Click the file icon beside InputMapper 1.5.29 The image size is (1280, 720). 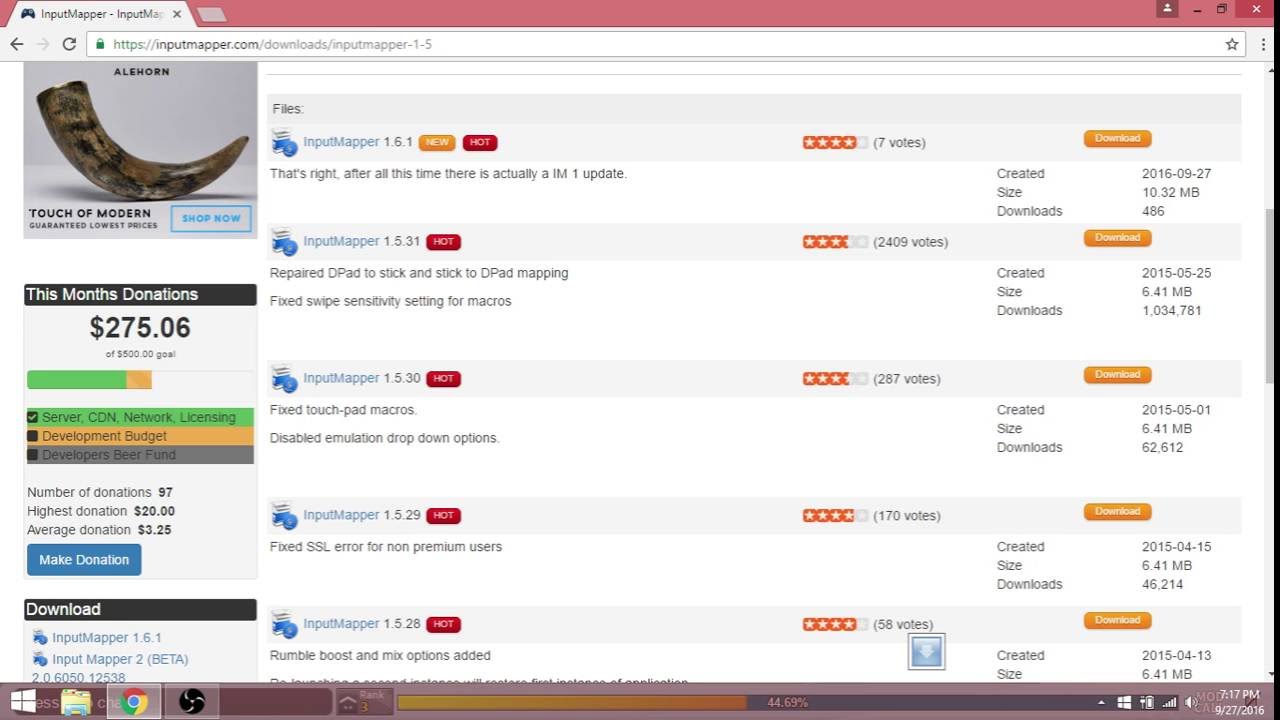[x=285, y=515]
